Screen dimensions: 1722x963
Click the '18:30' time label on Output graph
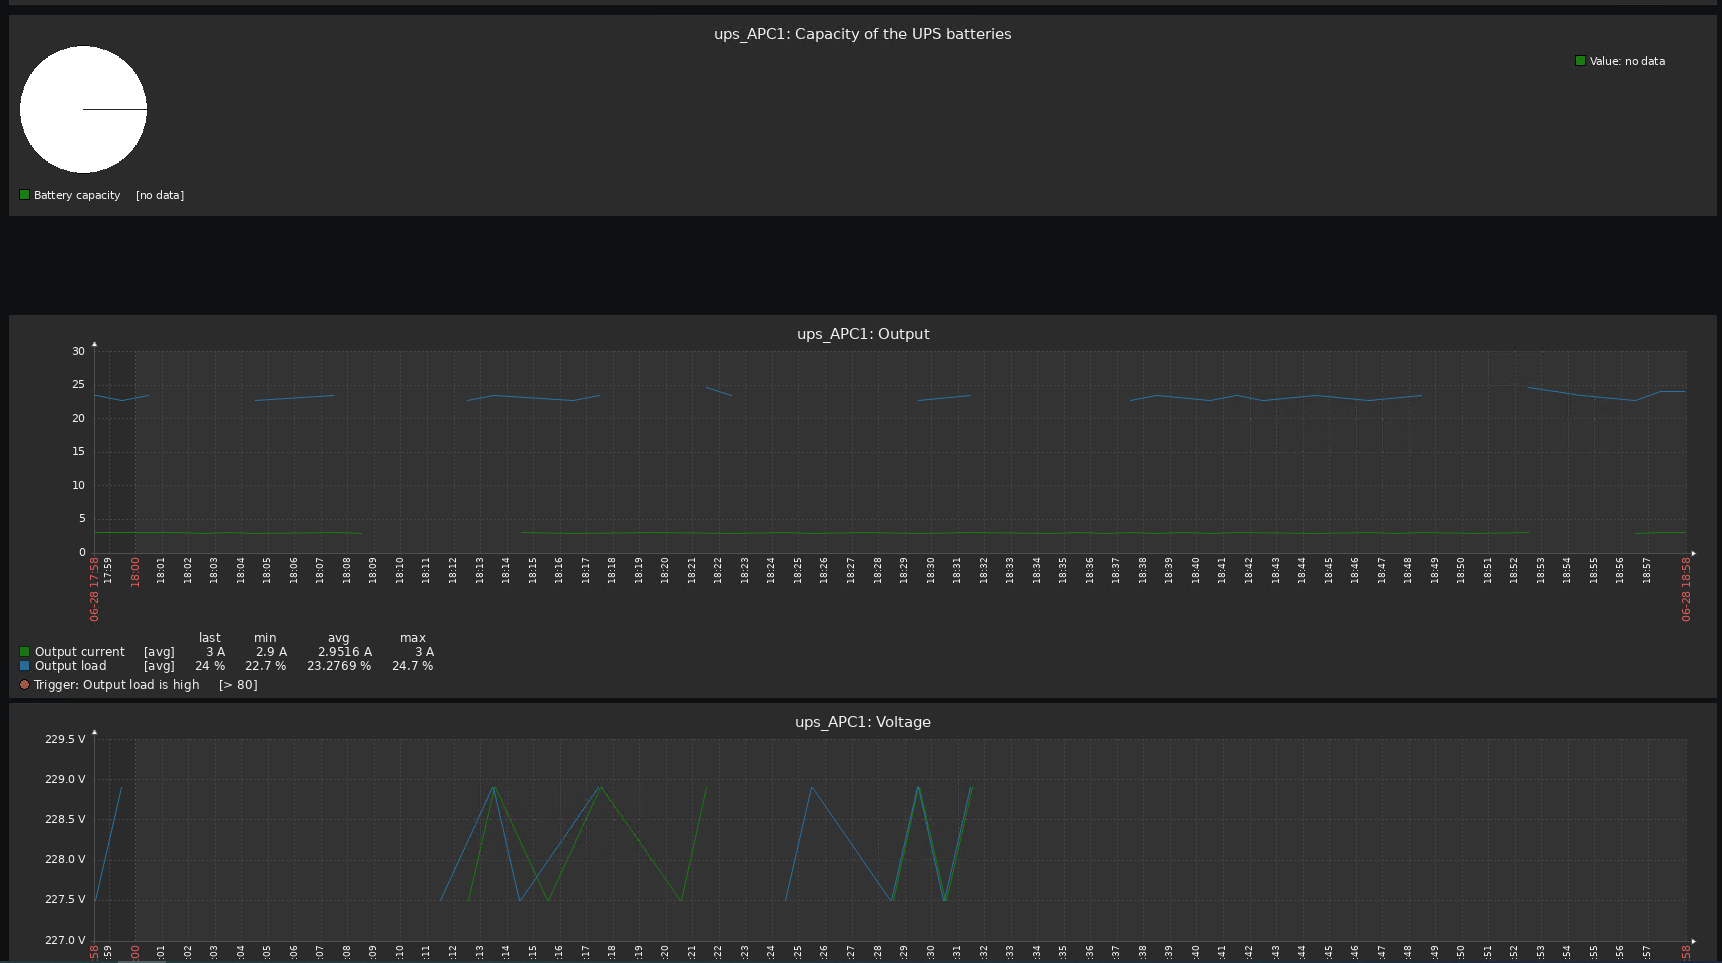930,570
